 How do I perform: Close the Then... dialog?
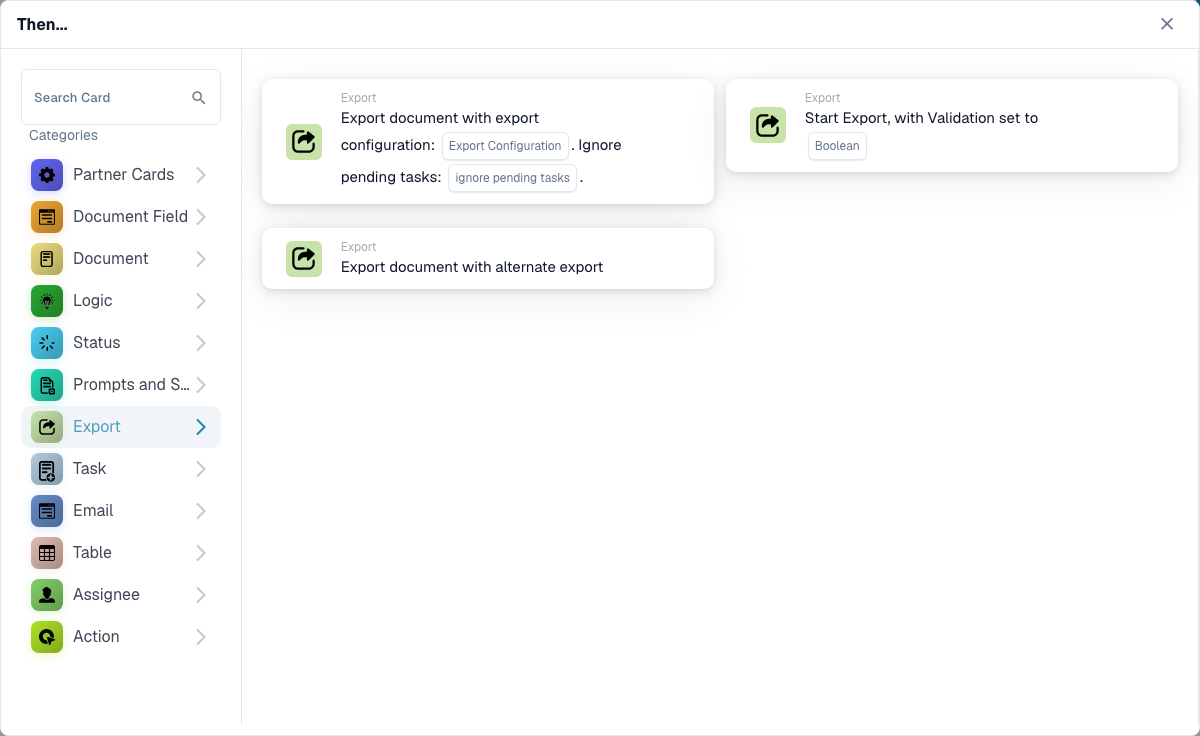pyautogui.click(x=1167, y=24)
